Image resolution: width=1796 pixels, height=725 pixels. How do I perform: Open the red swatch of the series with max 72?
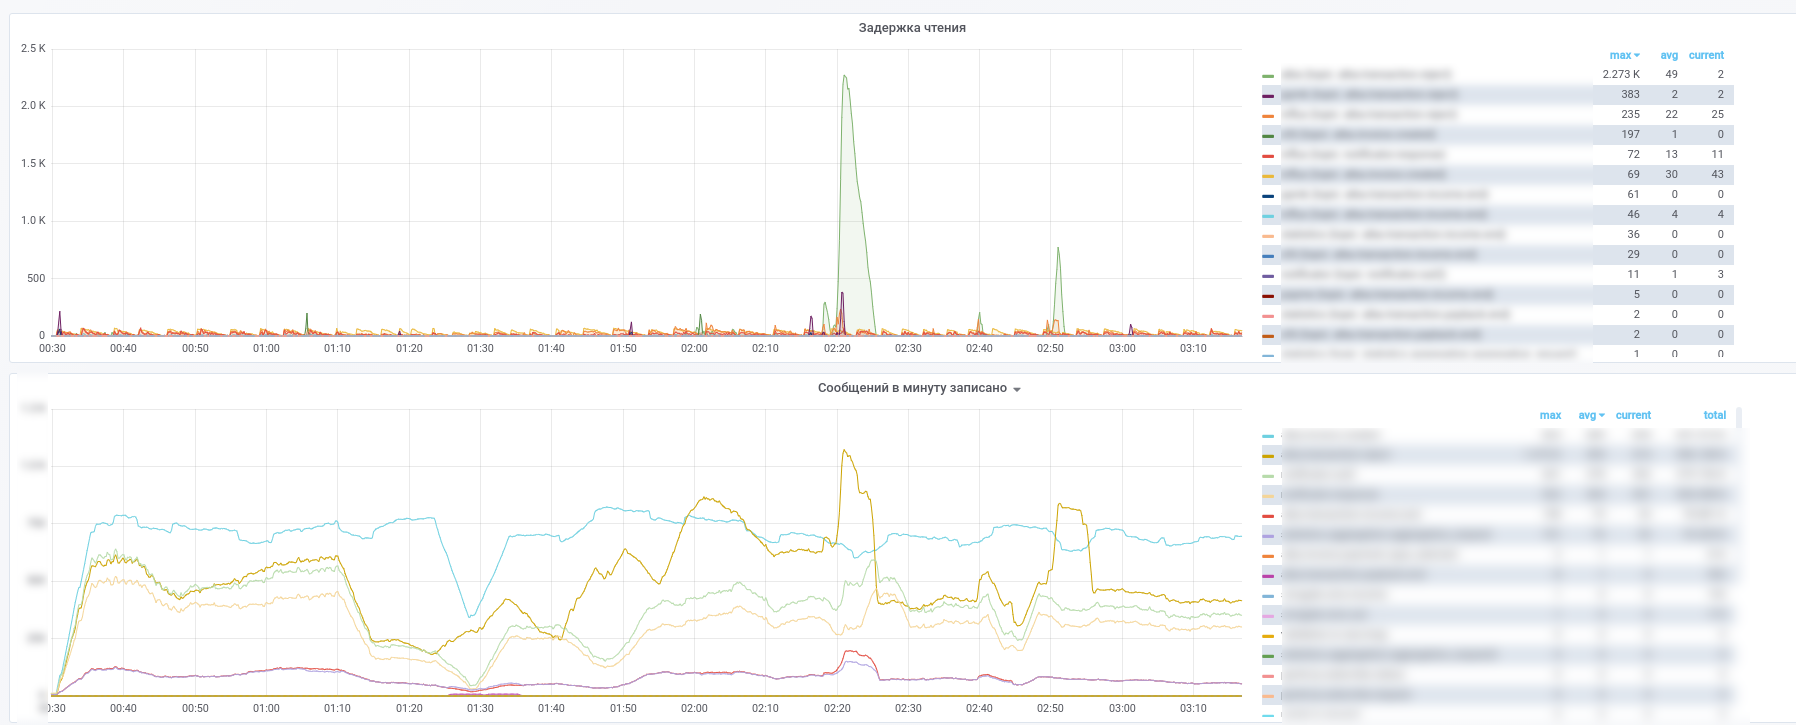tap(1268, 156)
